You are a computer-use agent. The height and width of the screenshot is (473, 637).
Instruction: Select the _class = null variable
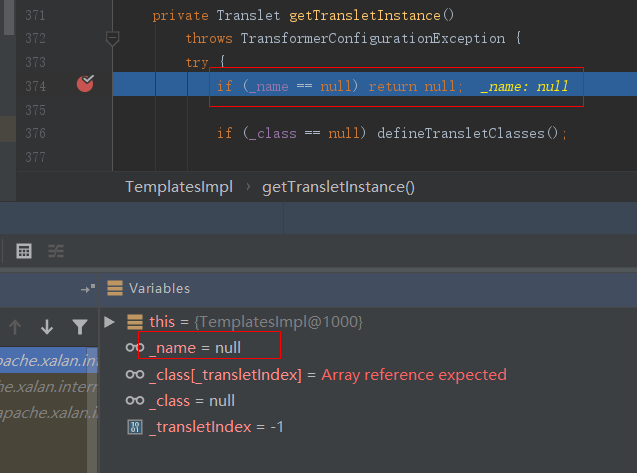pyautogui.click(x=191, y=401)
